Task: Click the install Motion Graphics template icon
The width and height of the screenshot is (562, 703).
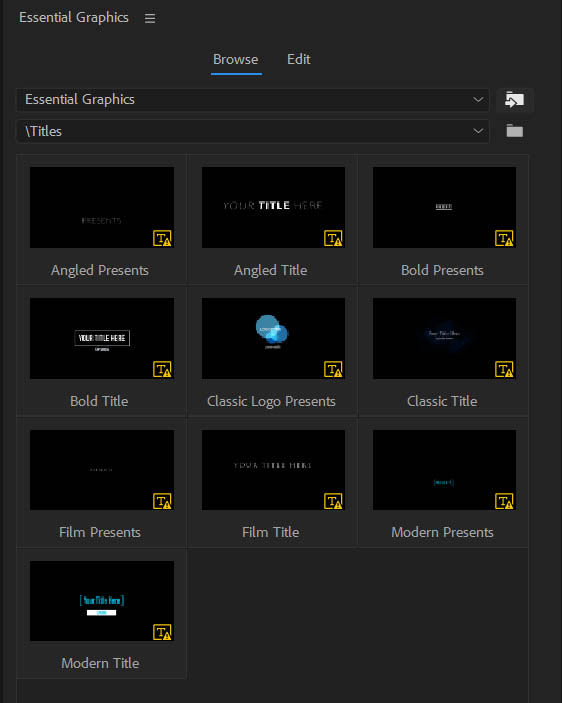Action: tap(514, 100)
